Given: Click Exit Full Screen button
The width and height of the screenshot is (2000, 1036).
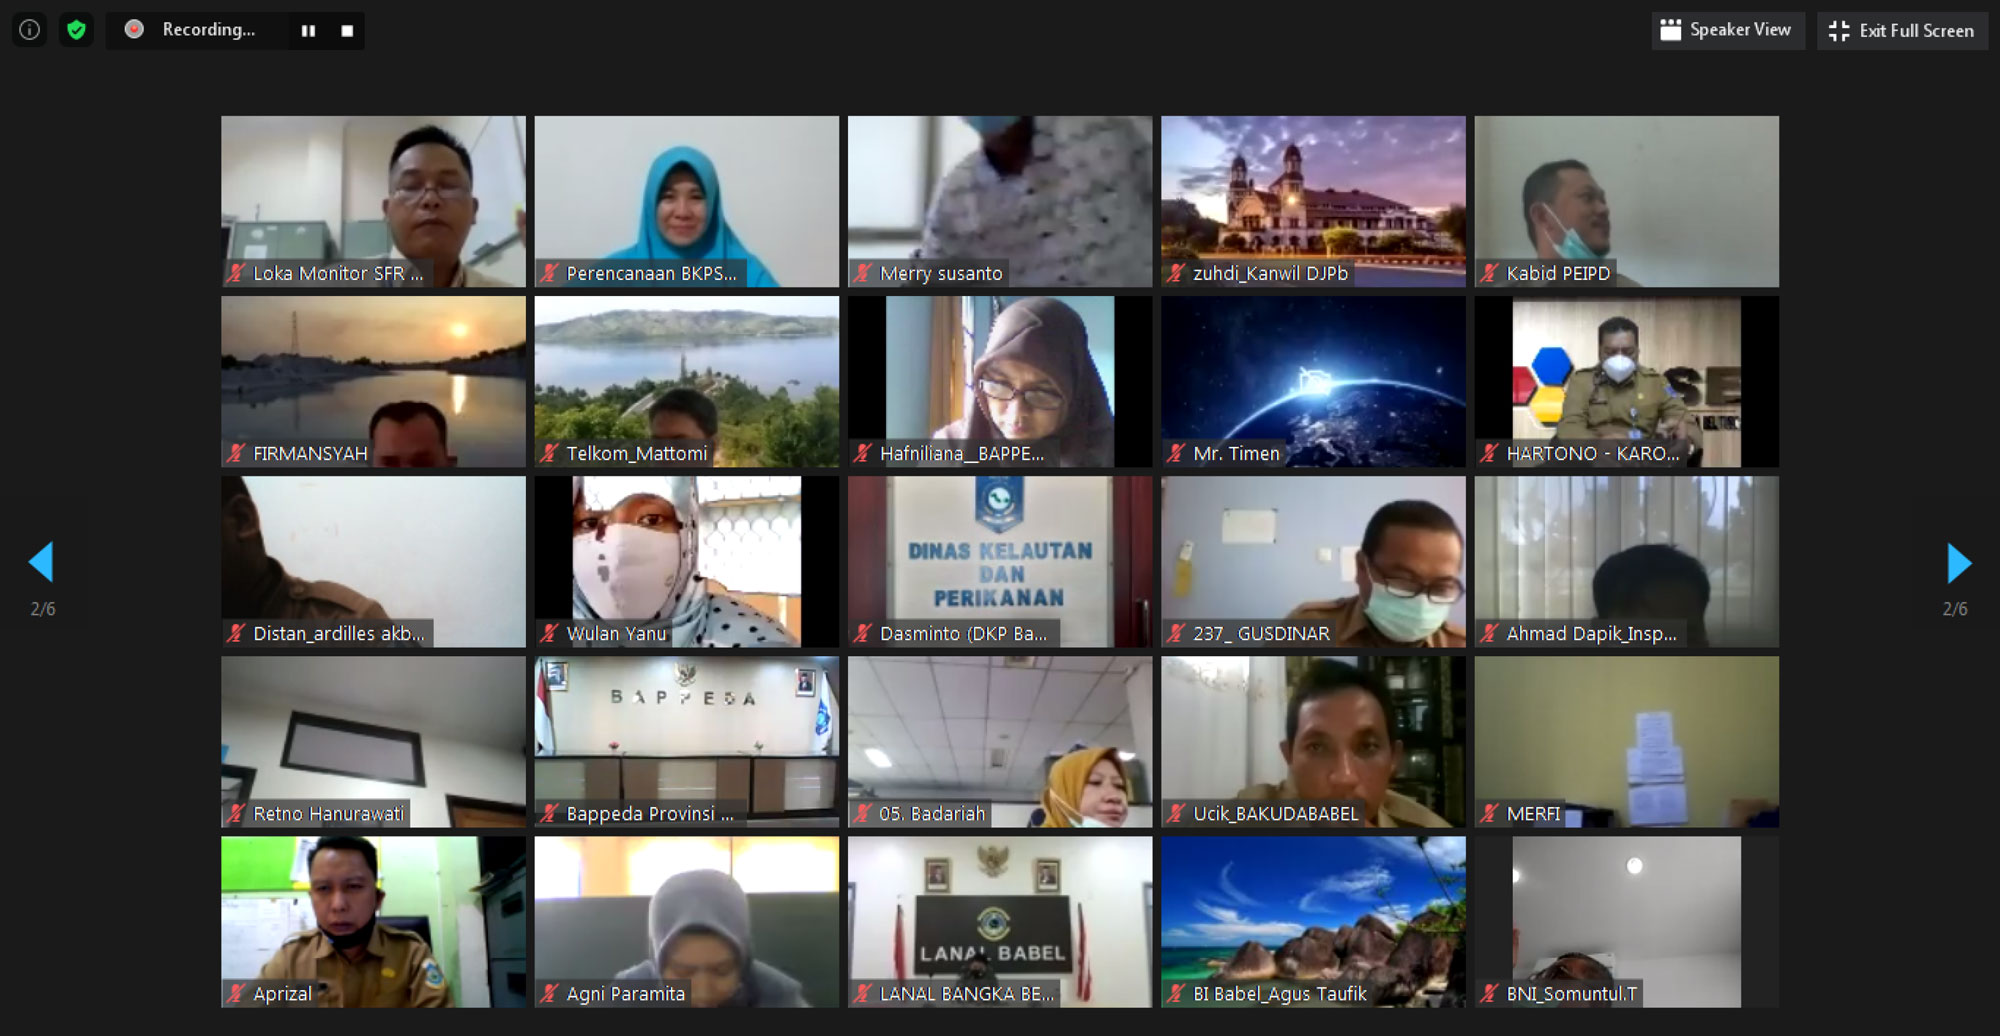Looking at the screenshot, I should click(x=1902, y=31).
